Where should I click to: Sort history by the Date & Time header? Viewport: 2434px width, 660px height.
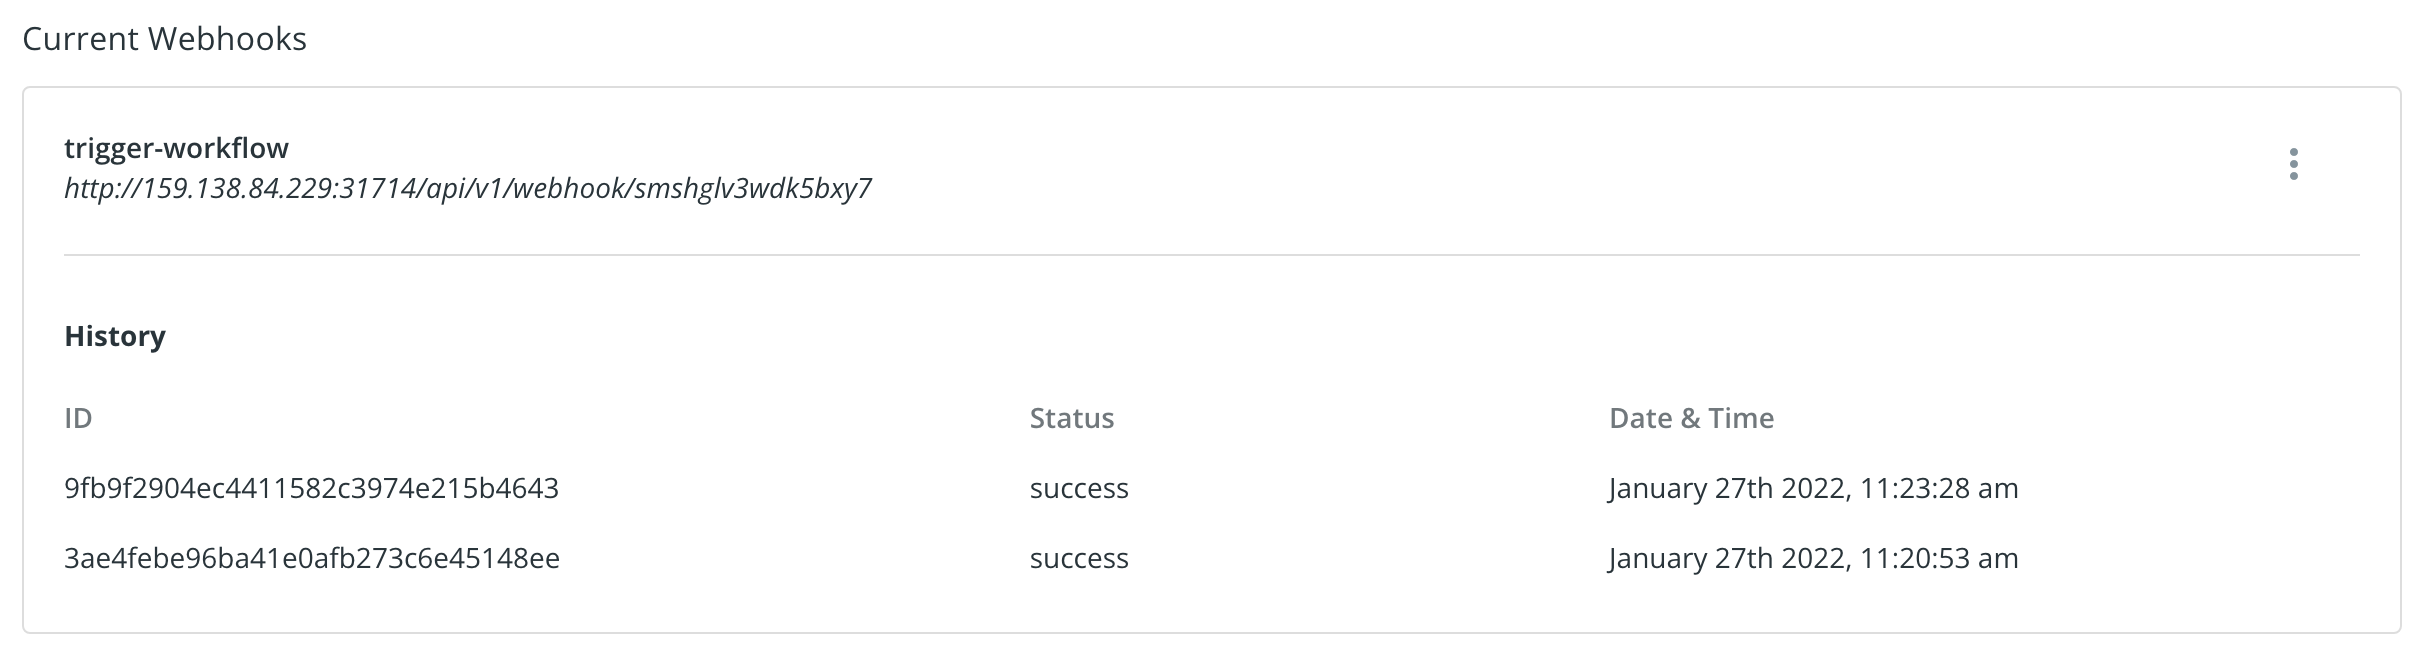(x=1691, y=418)
